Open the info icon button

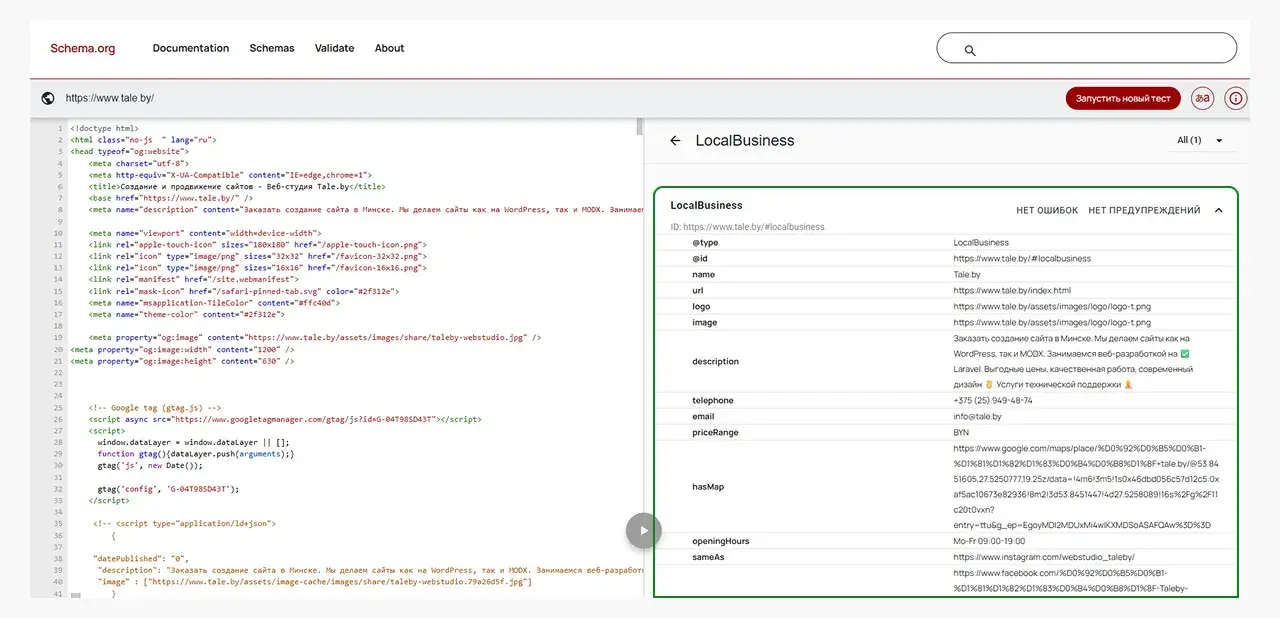point(1236,98)
